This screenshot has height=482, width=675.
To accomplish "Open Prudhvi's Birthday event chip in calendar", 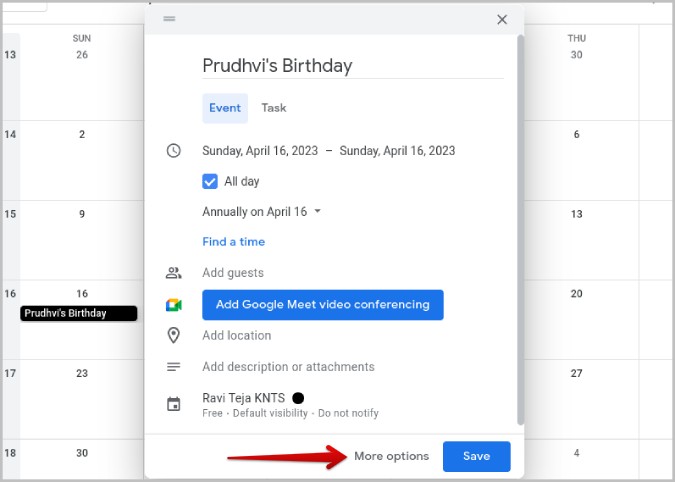I will [79, 313].
